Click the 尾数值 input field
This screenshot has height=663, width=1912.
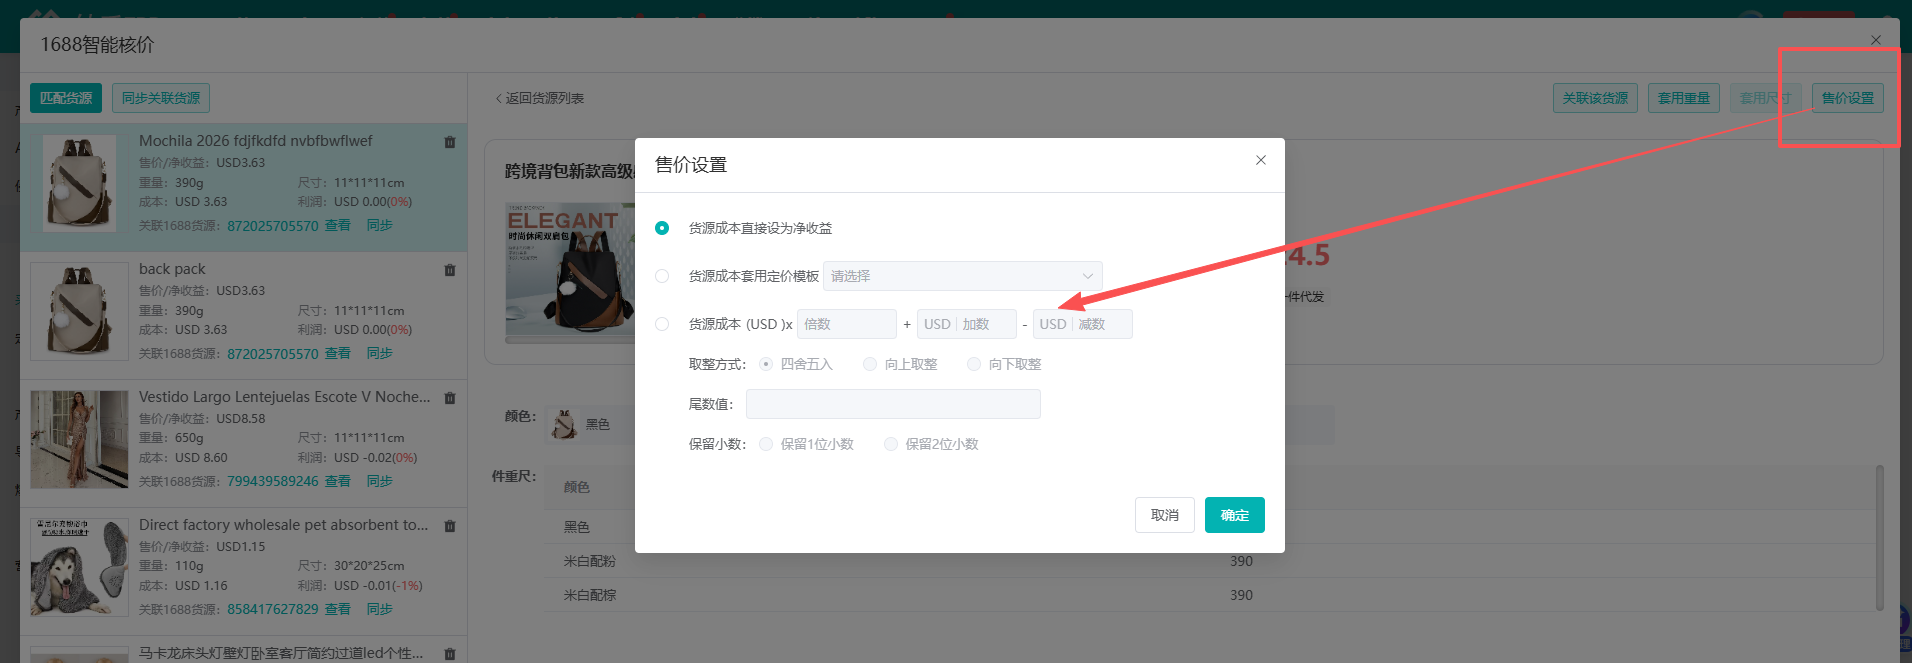pos(893,404)
